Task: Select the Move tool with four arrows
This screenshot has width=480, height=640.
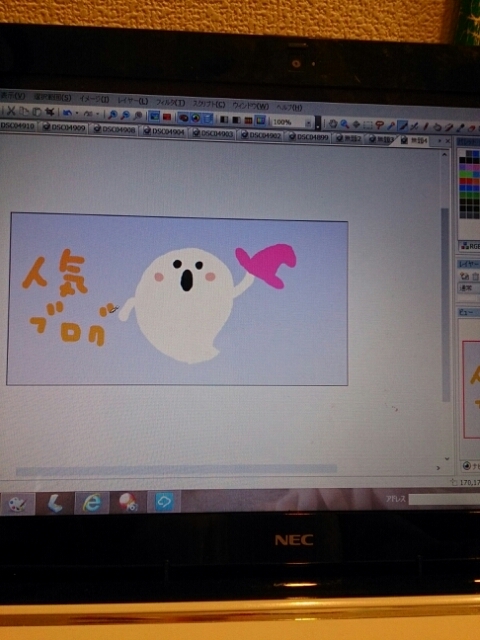Action: tap(356, 124)
